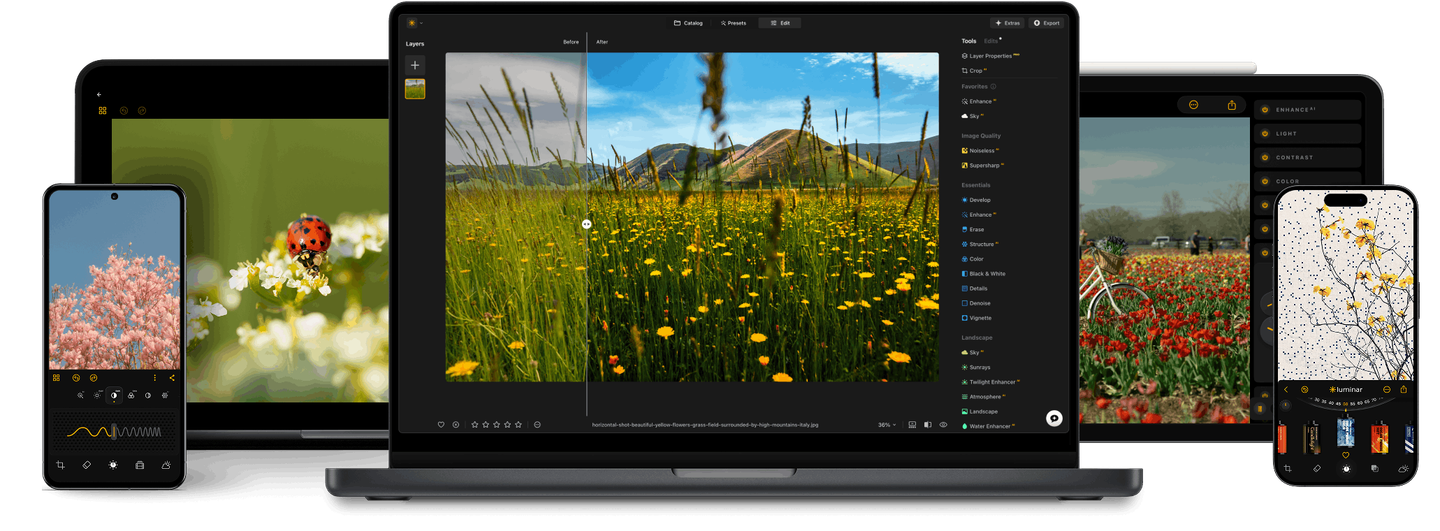Open Sky under the Favorites section
The height and width of the screenshot is (531, 1440).
pyautogui.click(x=973, y=116)
